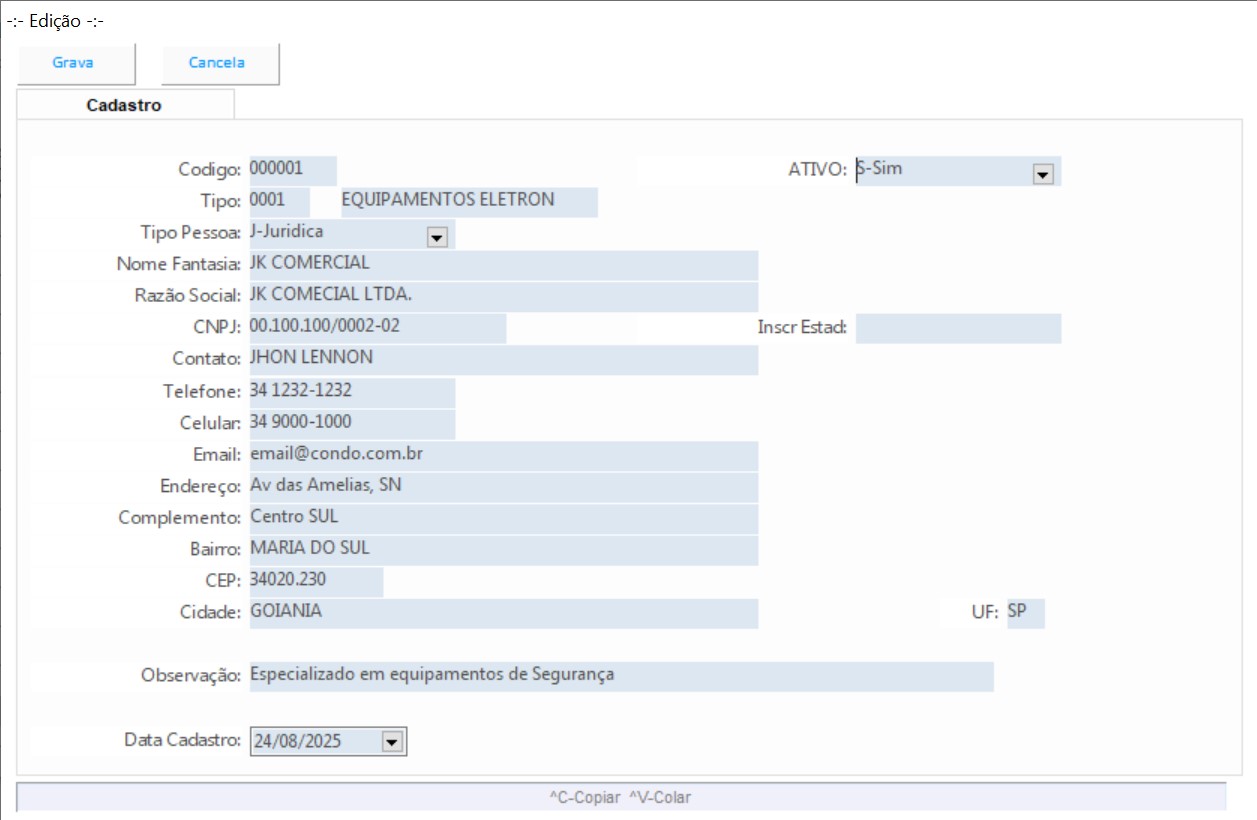Select the Tipo code field 0001
1257x820 pixels.
click(278, 201)
